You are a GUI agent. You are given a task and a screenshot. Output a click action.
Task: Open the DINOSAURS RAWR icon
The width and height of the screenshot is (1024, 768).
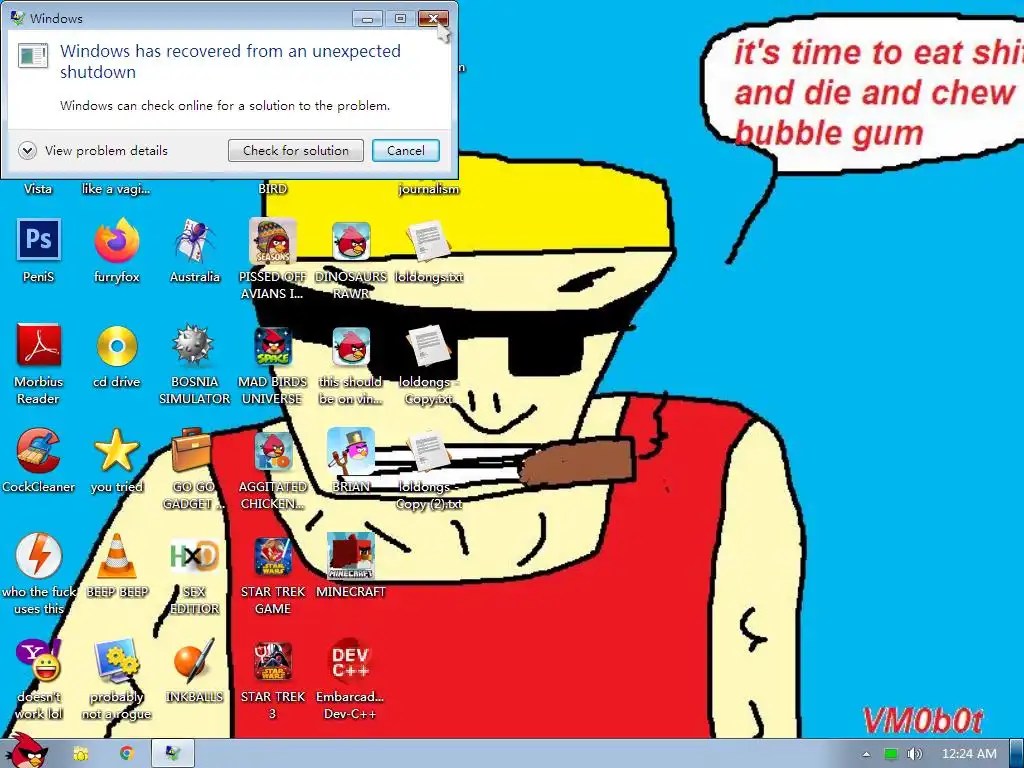(x=351, y=240)
